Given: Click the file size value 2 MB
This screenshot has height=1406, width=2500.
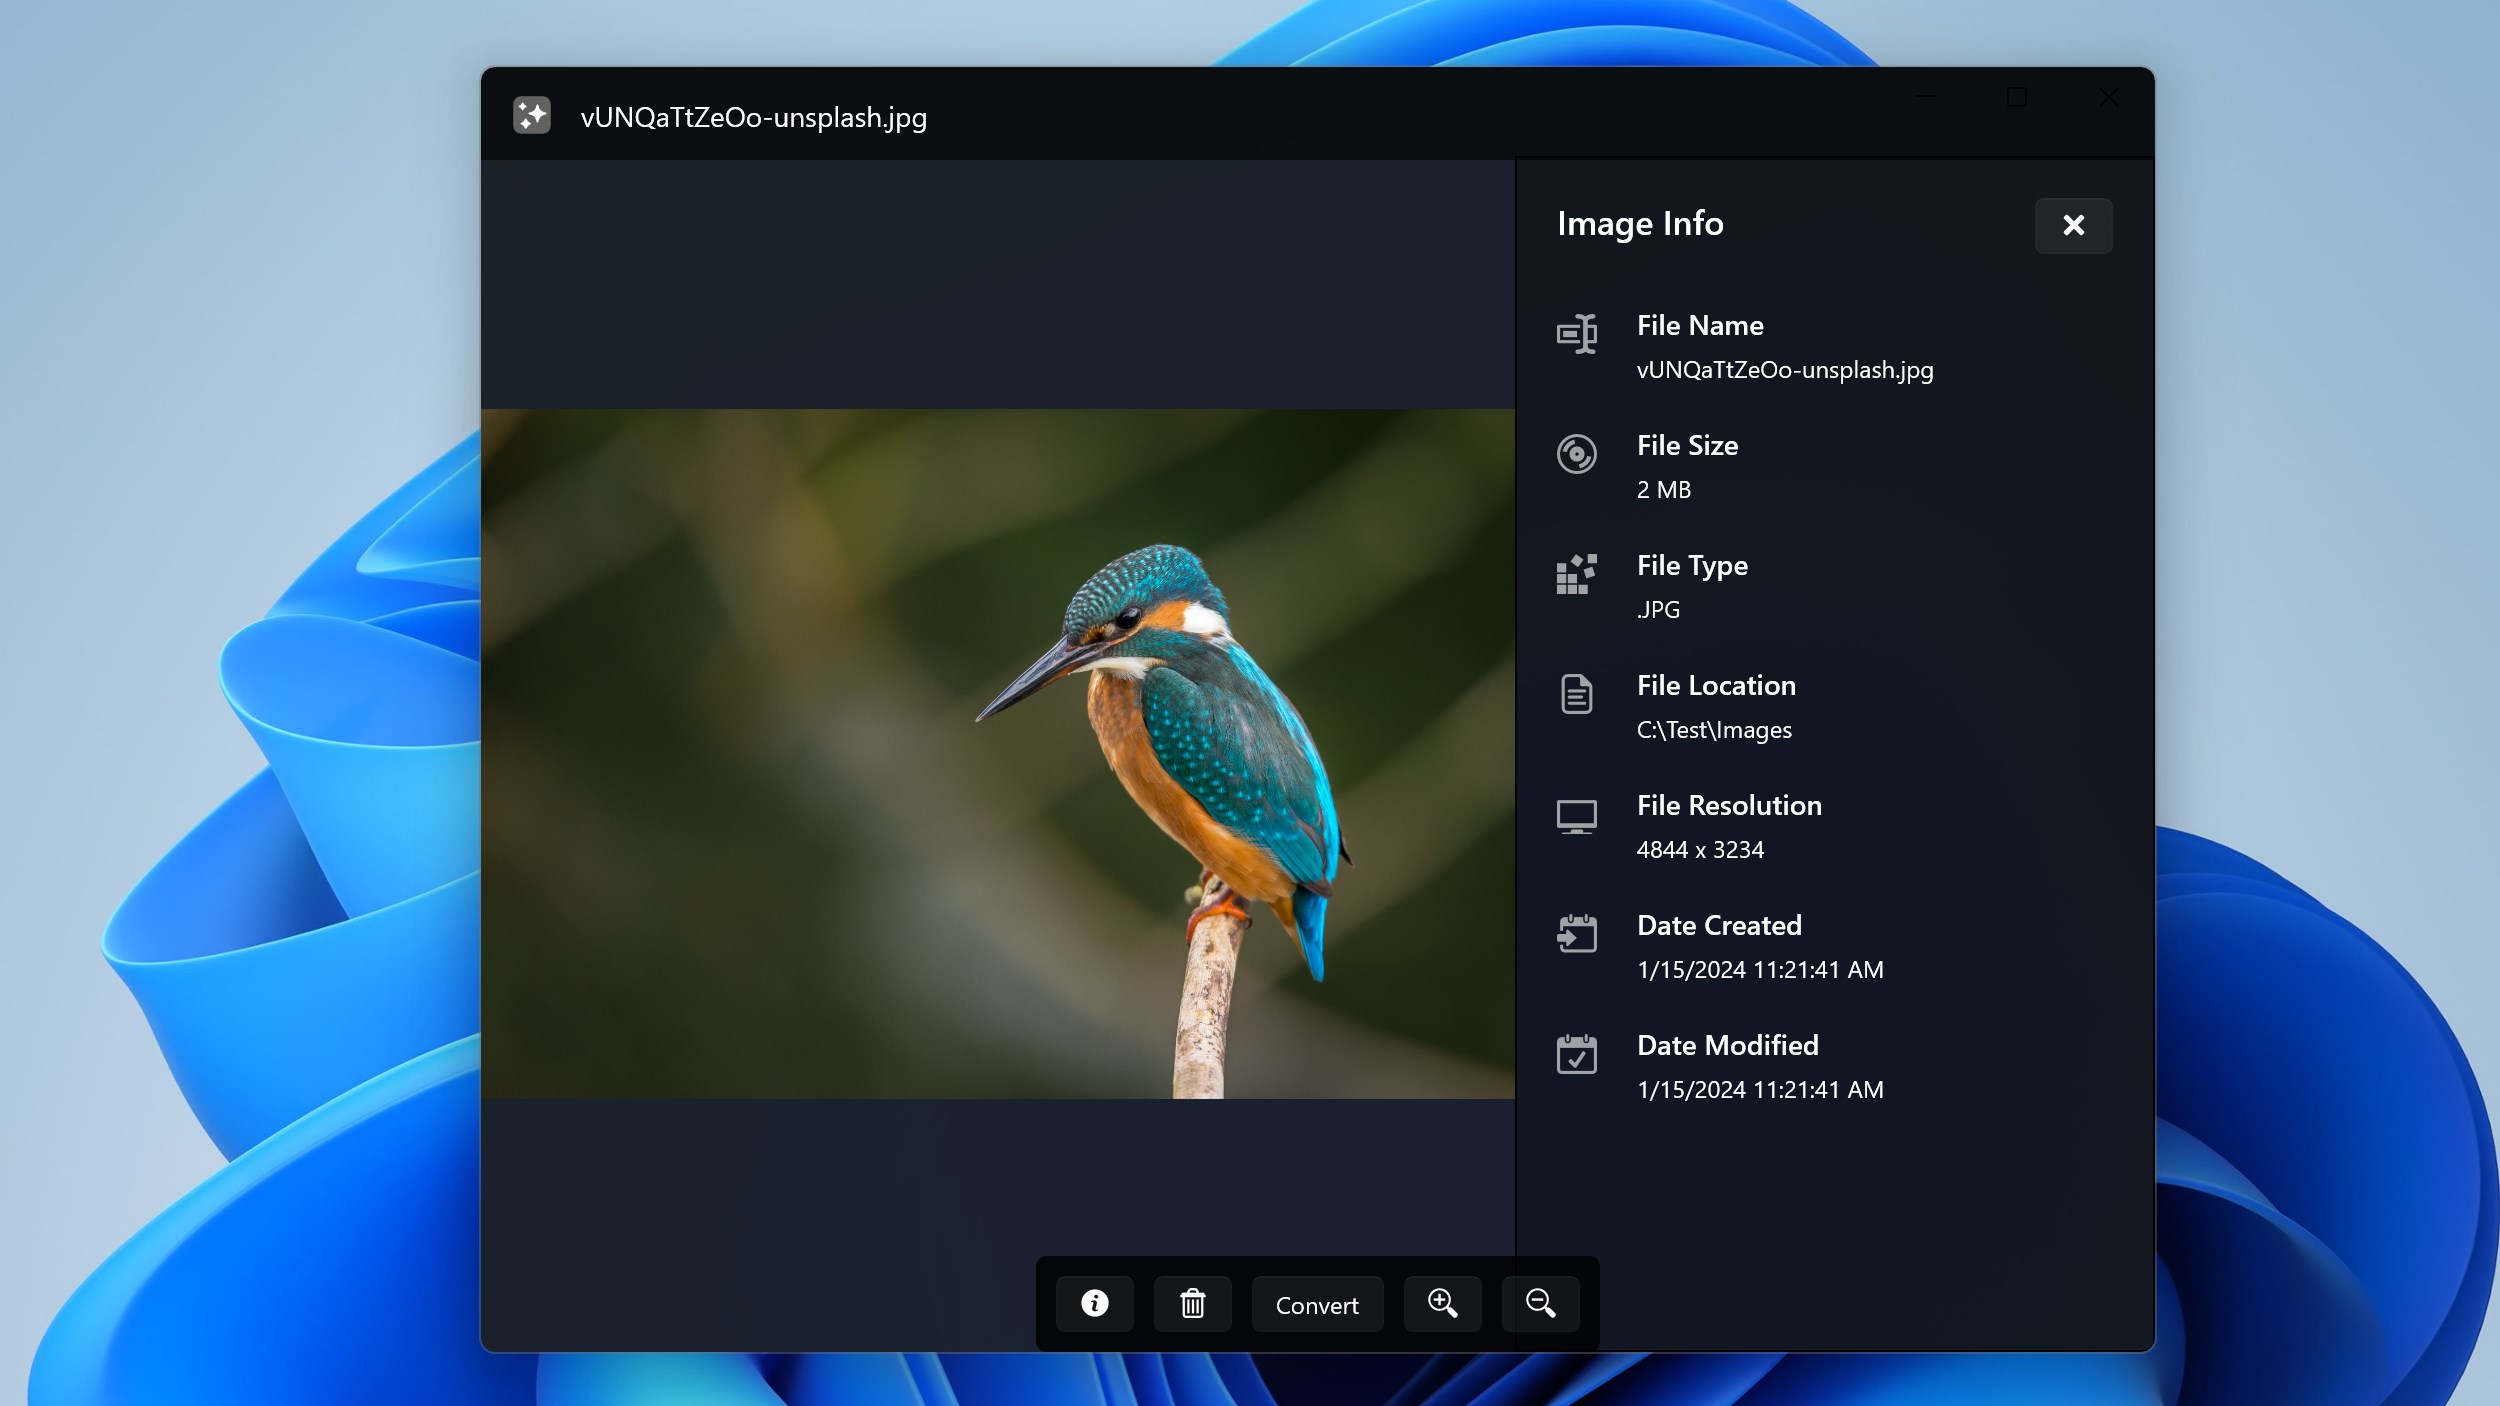Looking at the screenshot, I should coord(1664,490).
